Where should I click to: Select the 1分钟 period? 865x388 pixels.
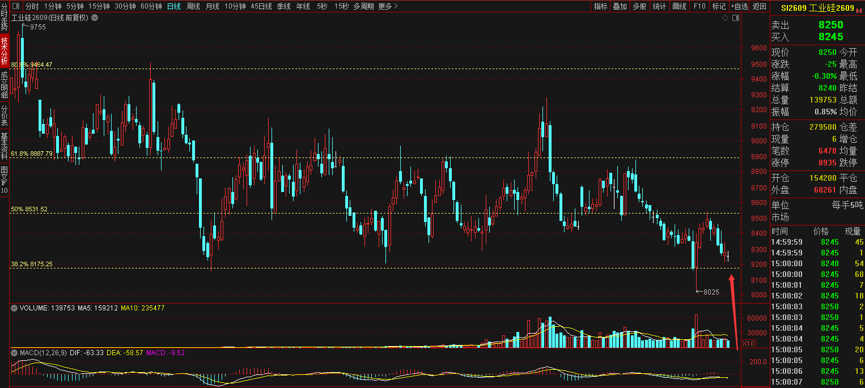[x=52, y=6]
